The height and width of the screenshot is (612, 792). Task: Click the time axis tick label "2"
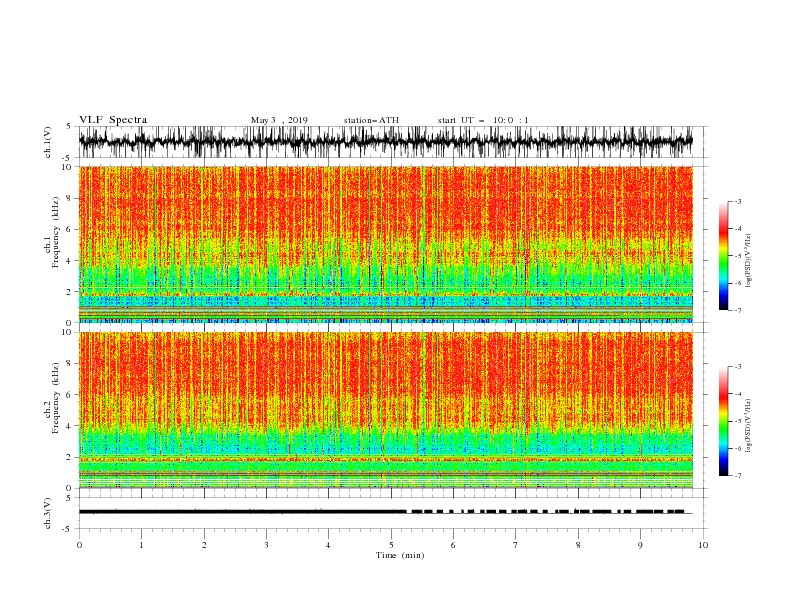tap(204, 545)
